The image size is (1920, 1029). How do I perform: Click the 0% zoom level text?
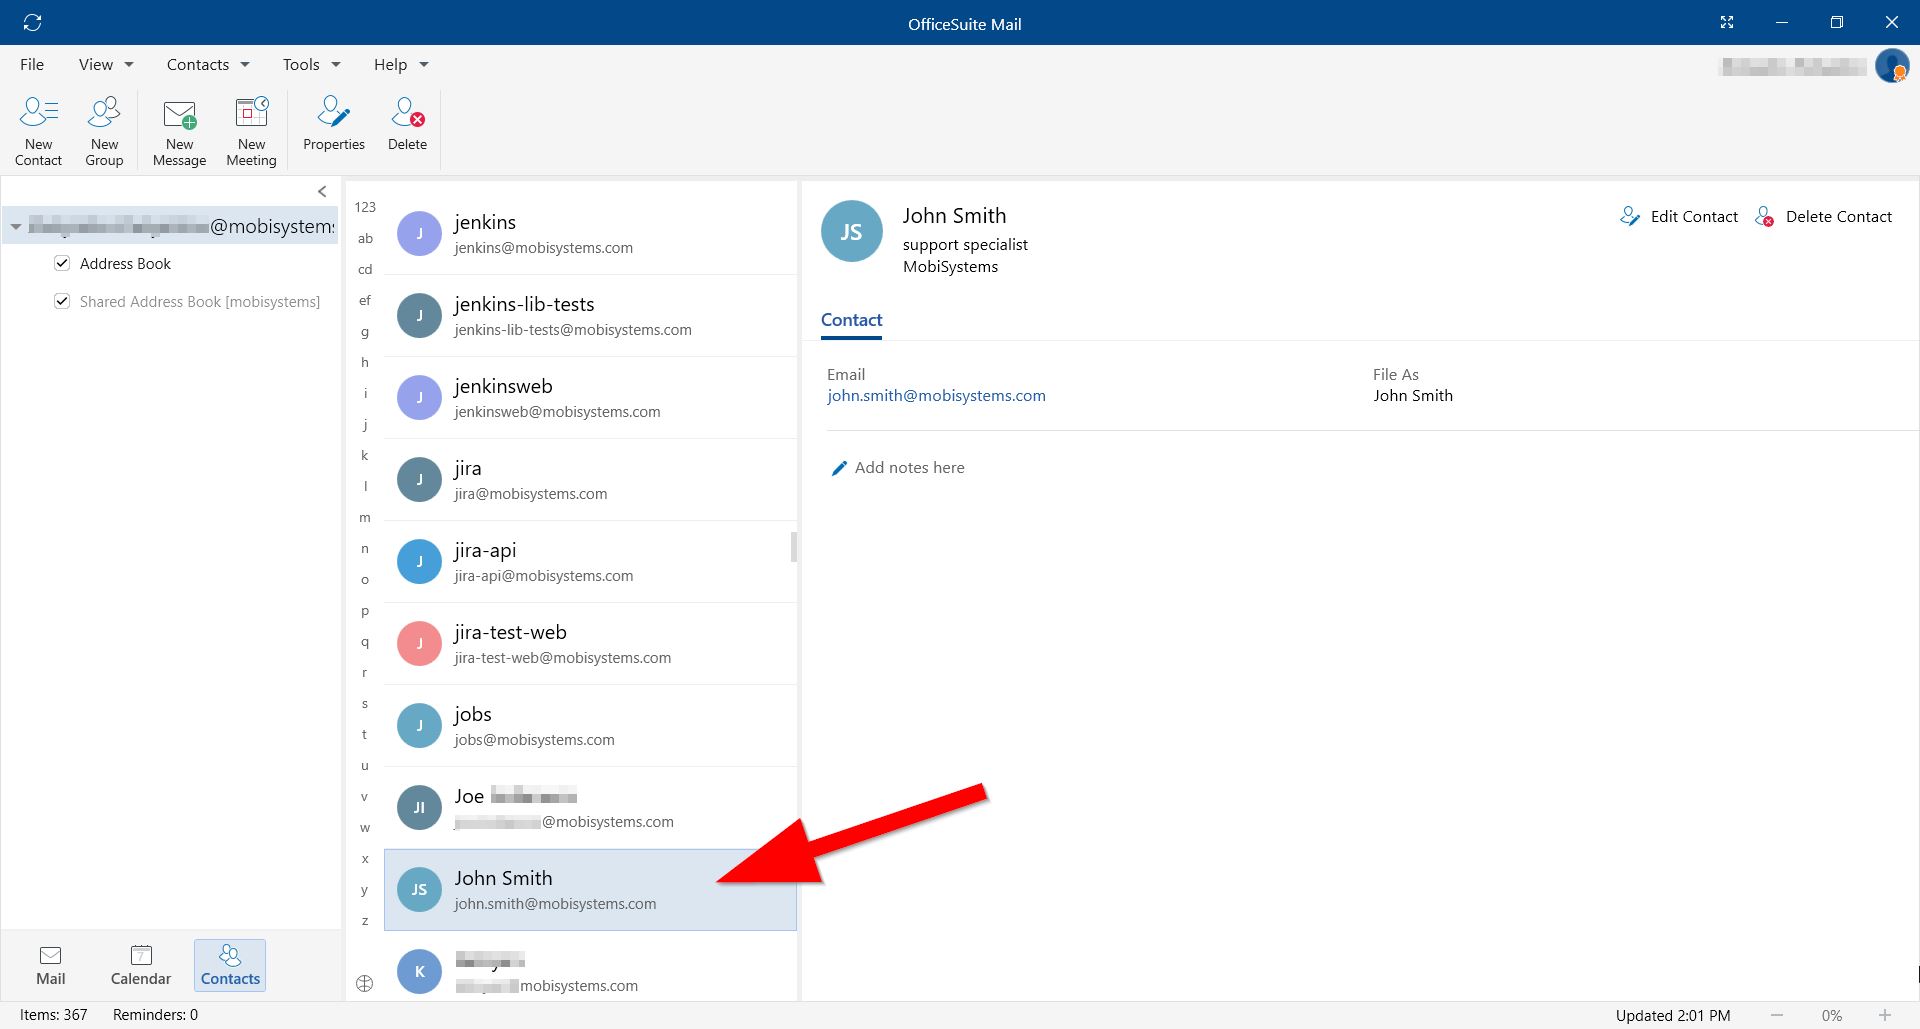[1831, 1015]
